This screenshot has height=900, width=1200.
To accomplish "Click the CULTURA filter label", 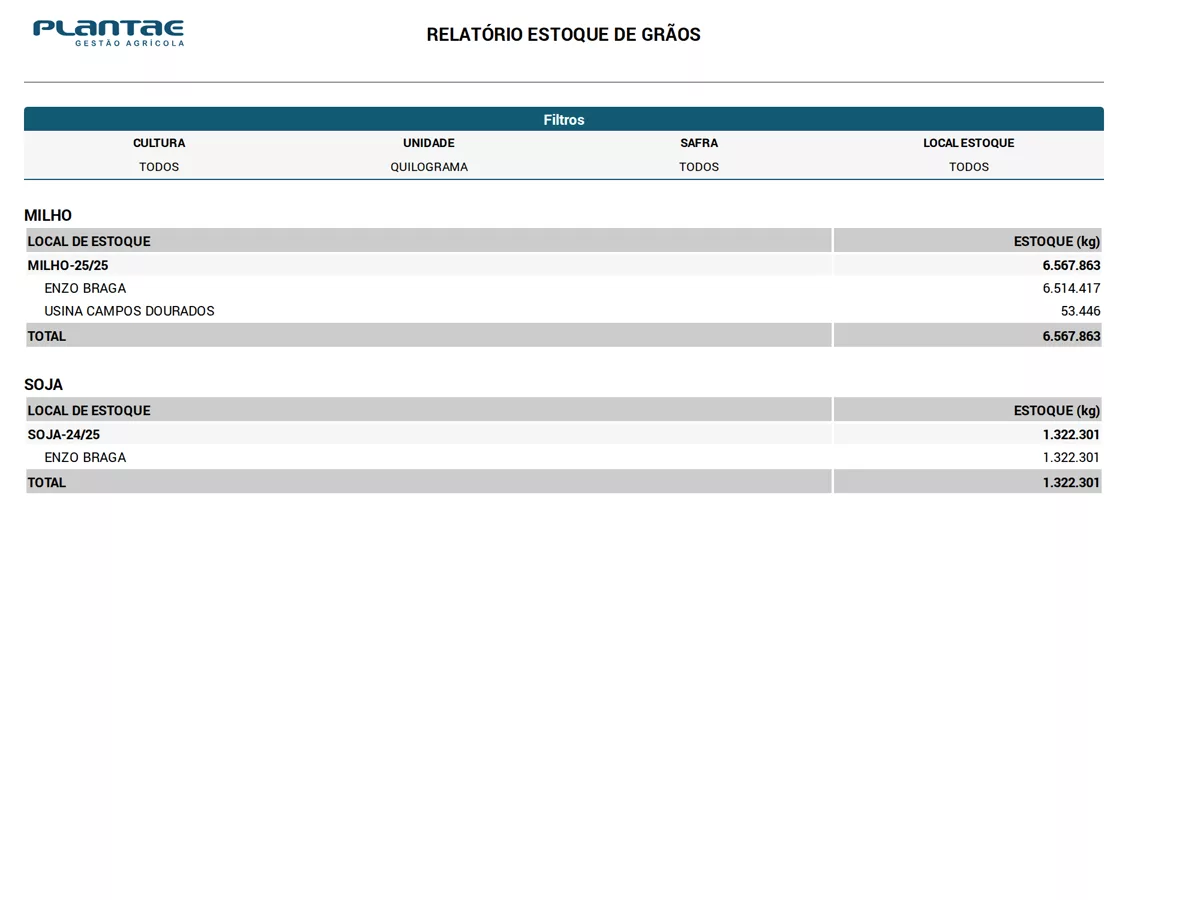I will tap(159, 143).
